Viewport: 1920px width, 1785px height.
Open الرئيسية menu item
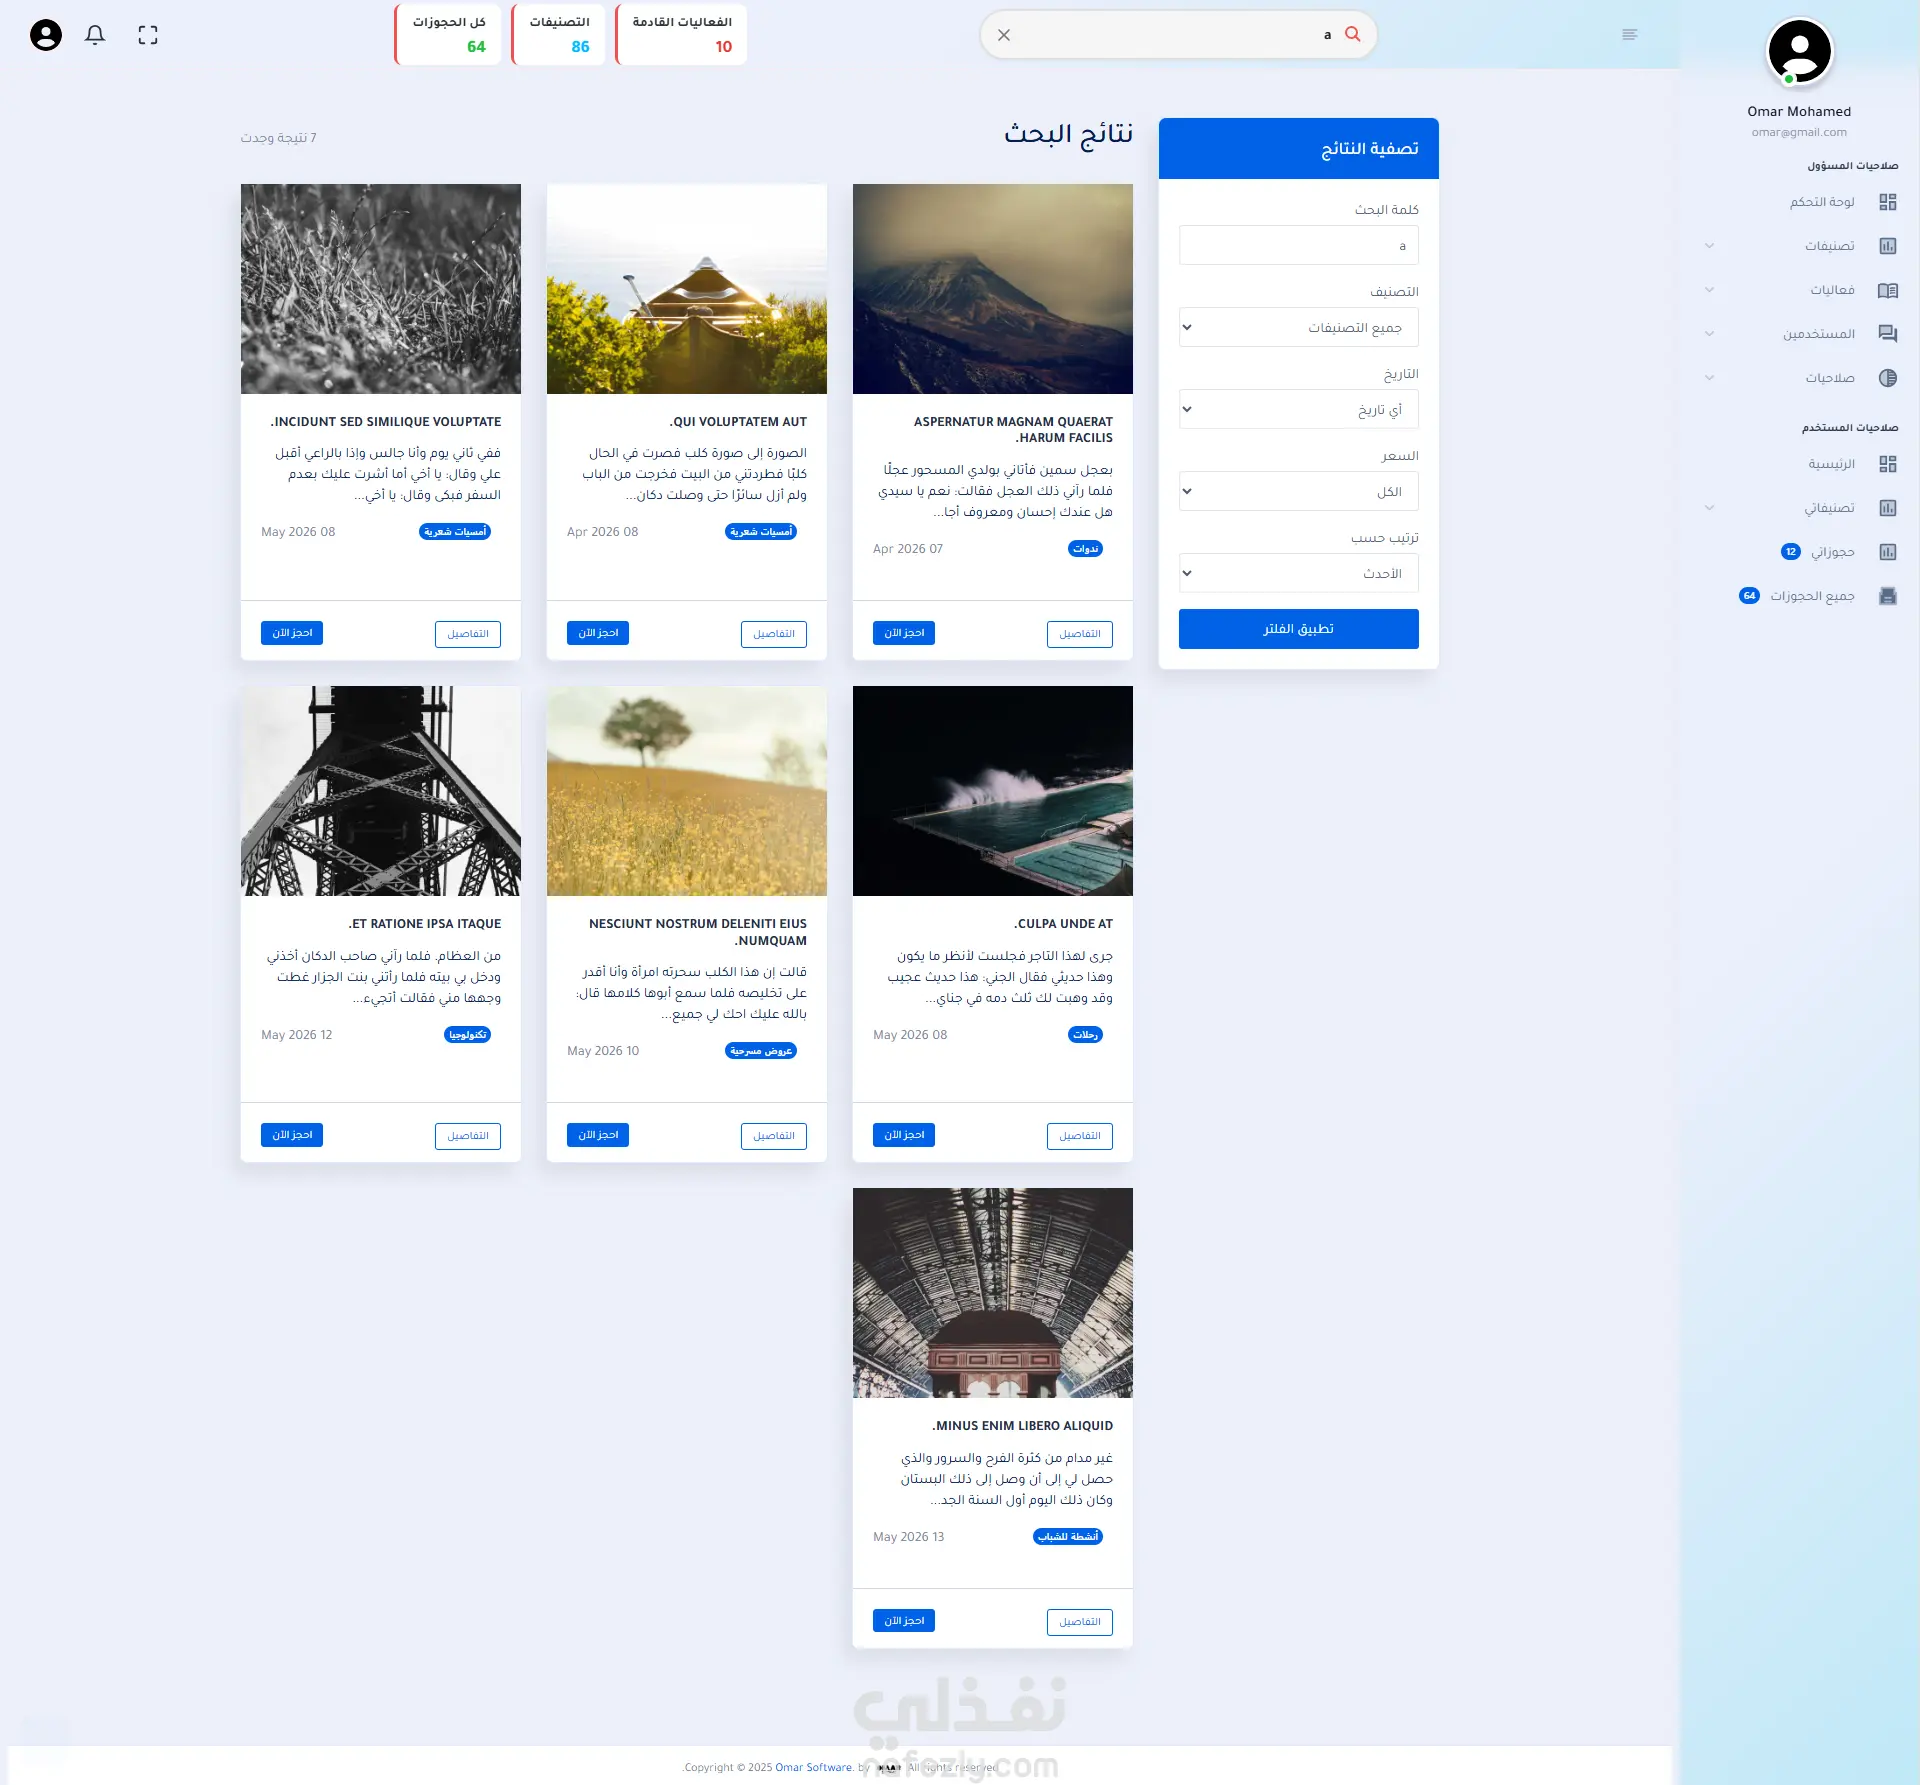[x=1831, y=464]
